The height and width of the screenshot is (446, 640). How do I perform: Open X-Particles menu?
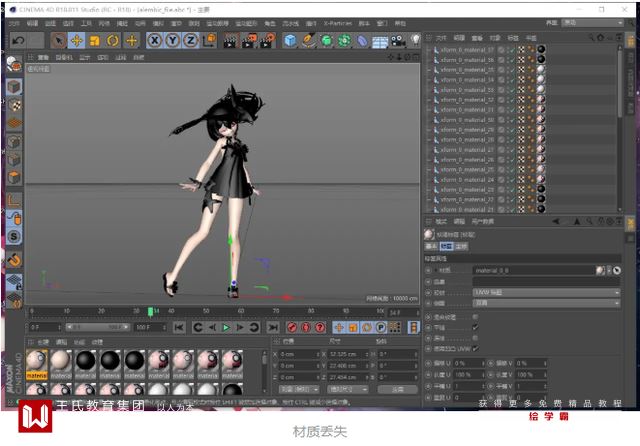[337, 23]
